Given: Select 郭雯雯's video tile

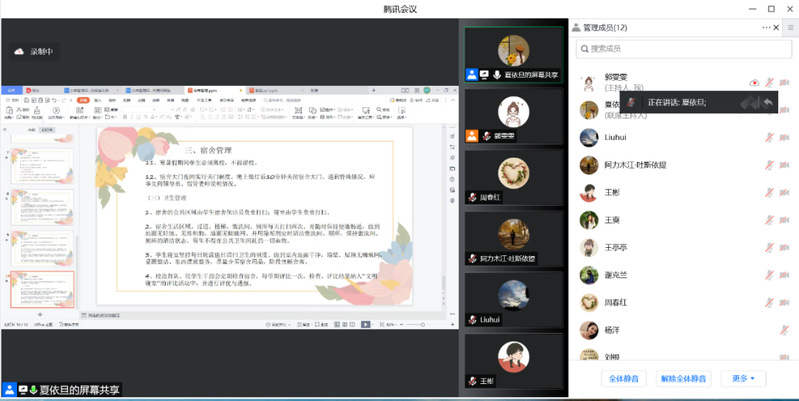Looking at the screenshot, I should pyautogui.click(x=513, y=116).
